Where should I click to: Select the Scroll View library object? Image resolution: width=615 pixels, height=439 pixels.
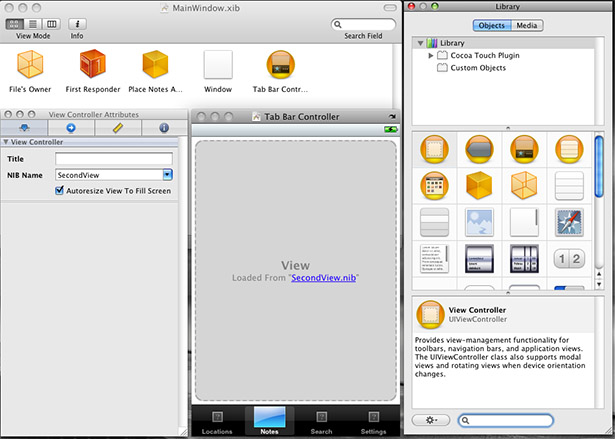(x=524, y=222)
